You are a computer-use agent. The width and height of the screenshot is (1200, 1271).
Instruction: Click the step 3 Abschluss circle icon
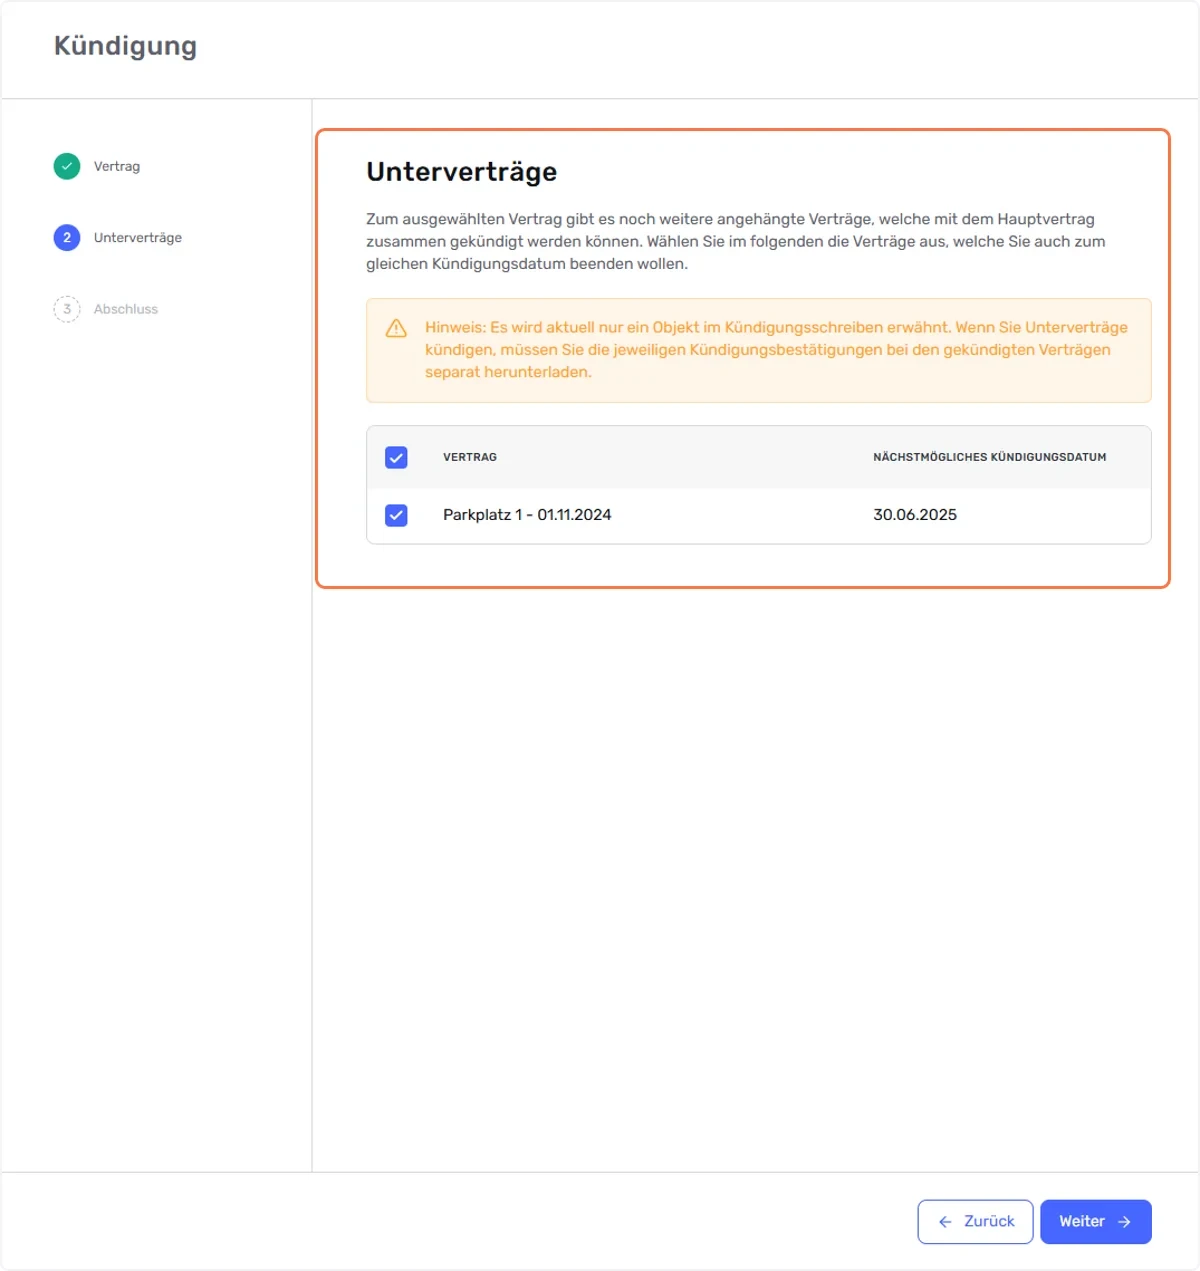[67, 309]
